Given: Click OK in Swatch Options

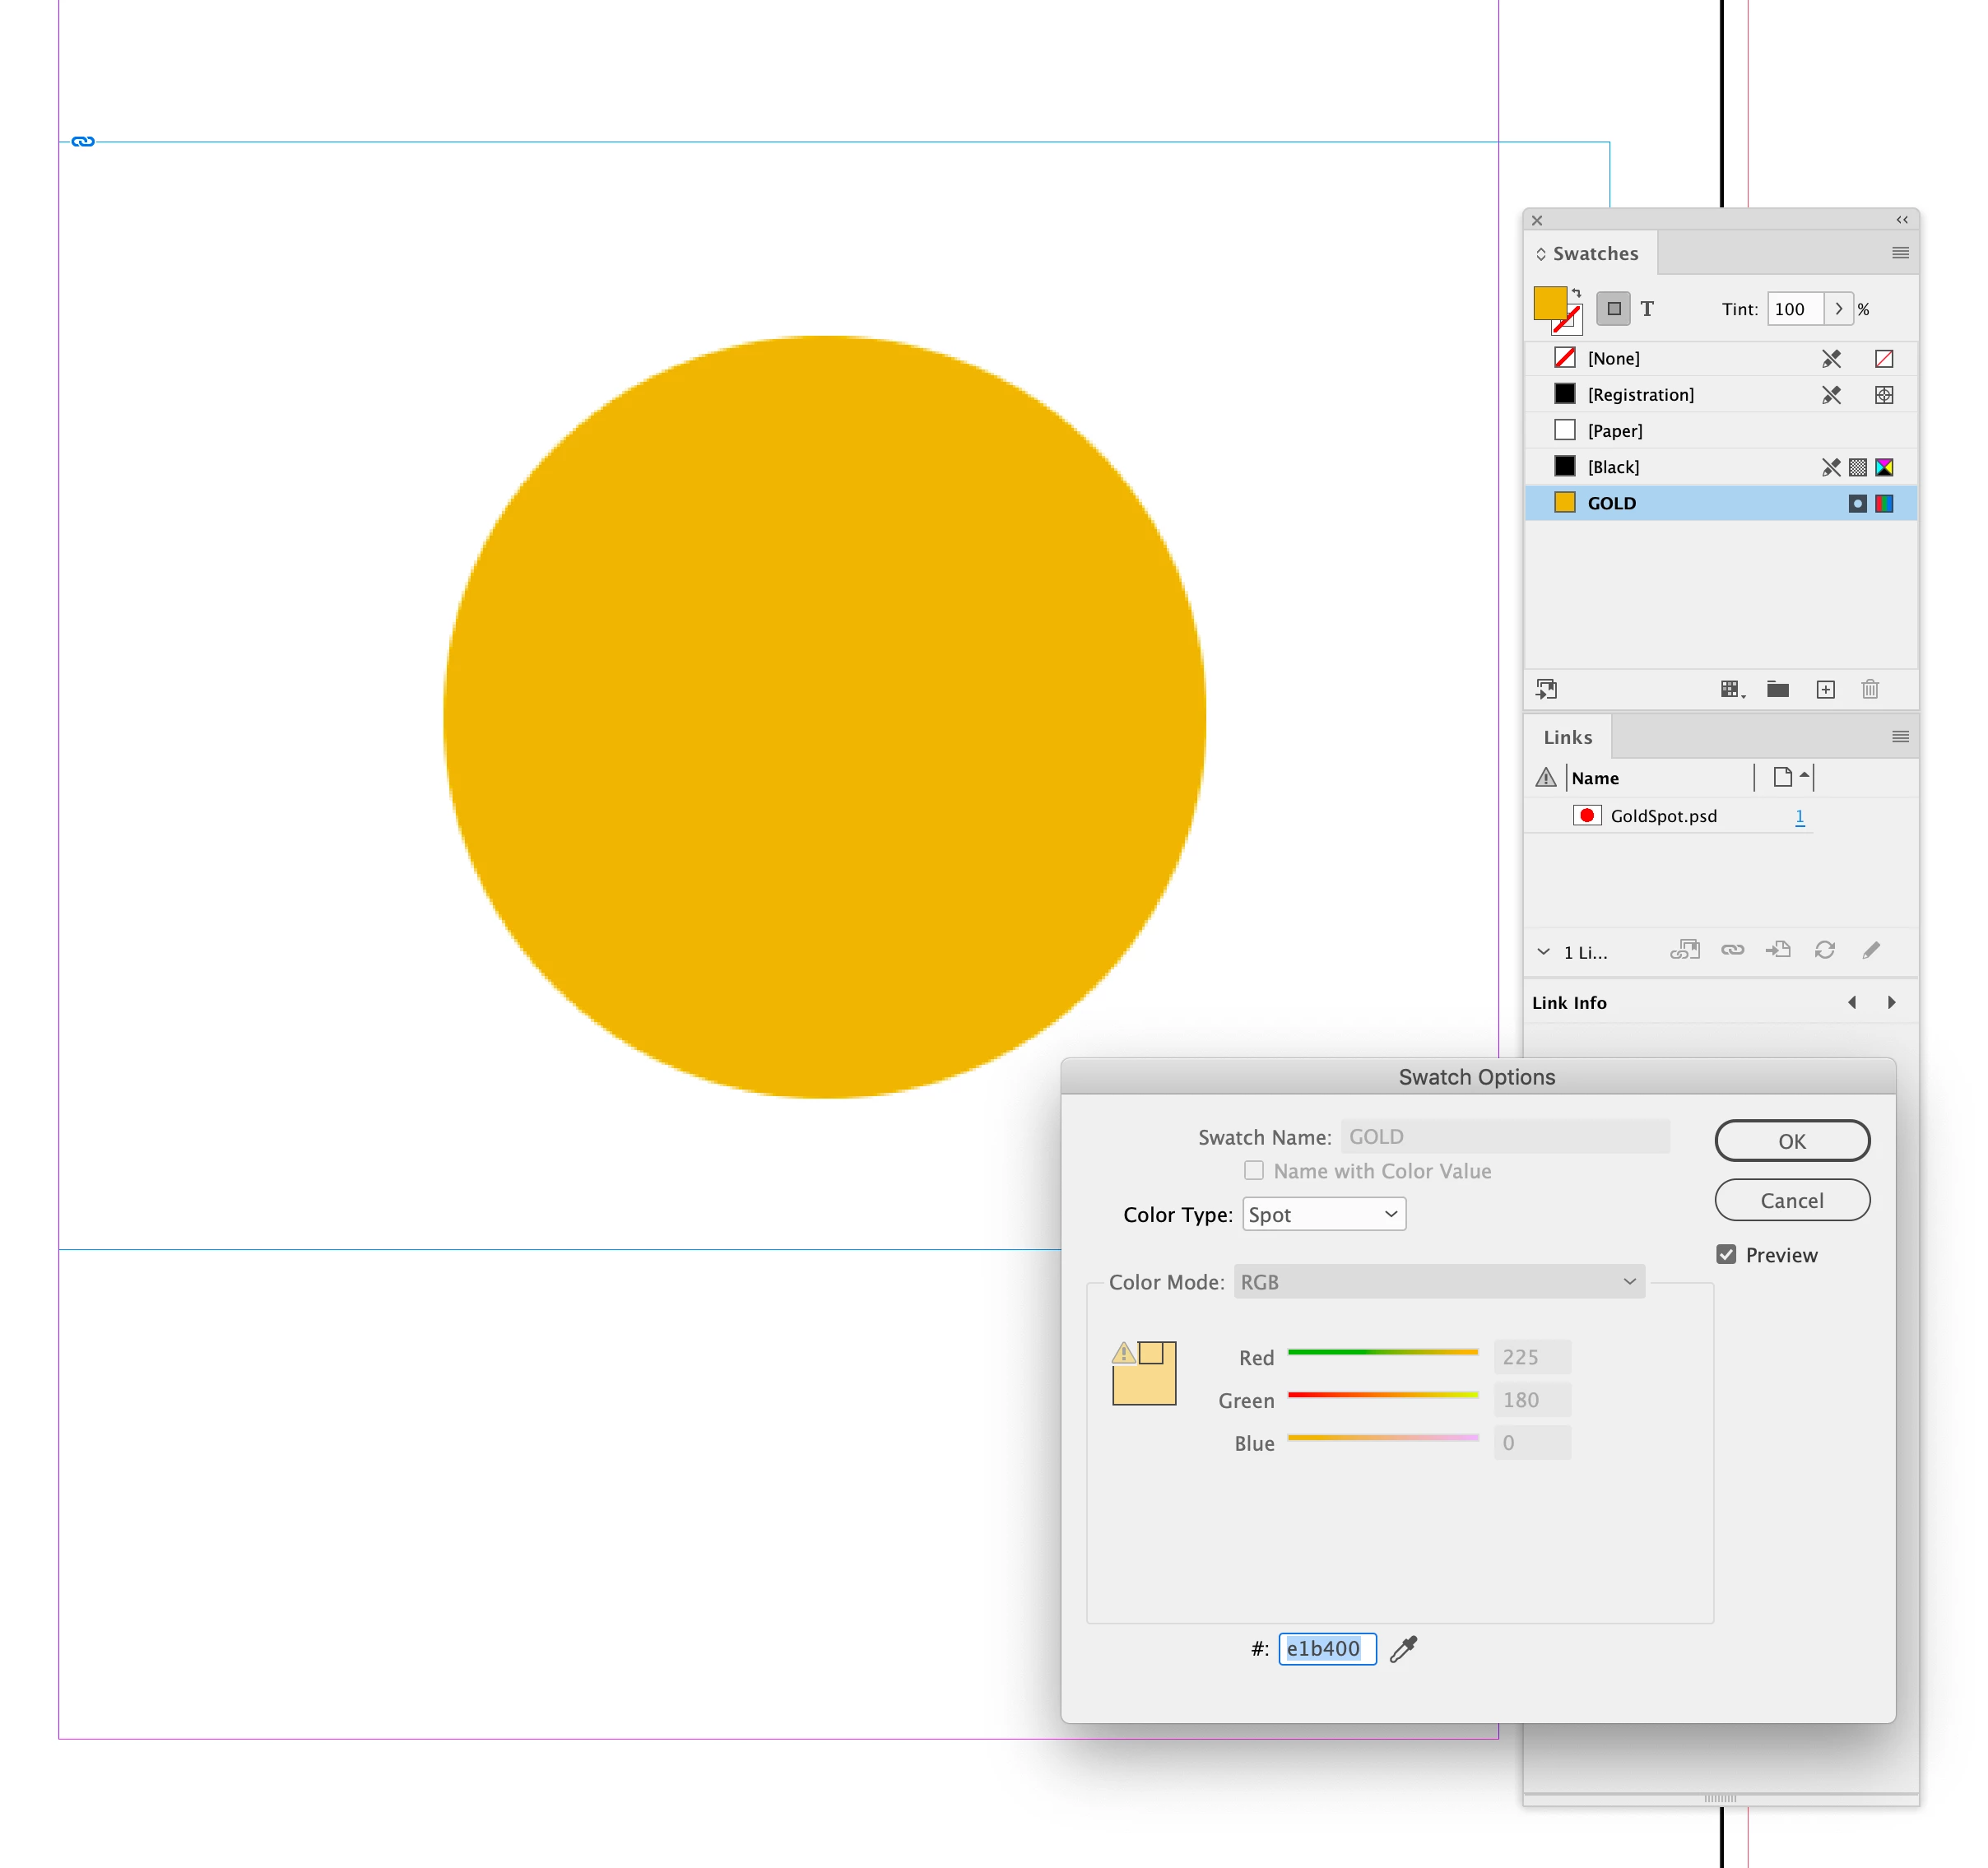Looking at the screenshot, I should tap(1792, 1141).
